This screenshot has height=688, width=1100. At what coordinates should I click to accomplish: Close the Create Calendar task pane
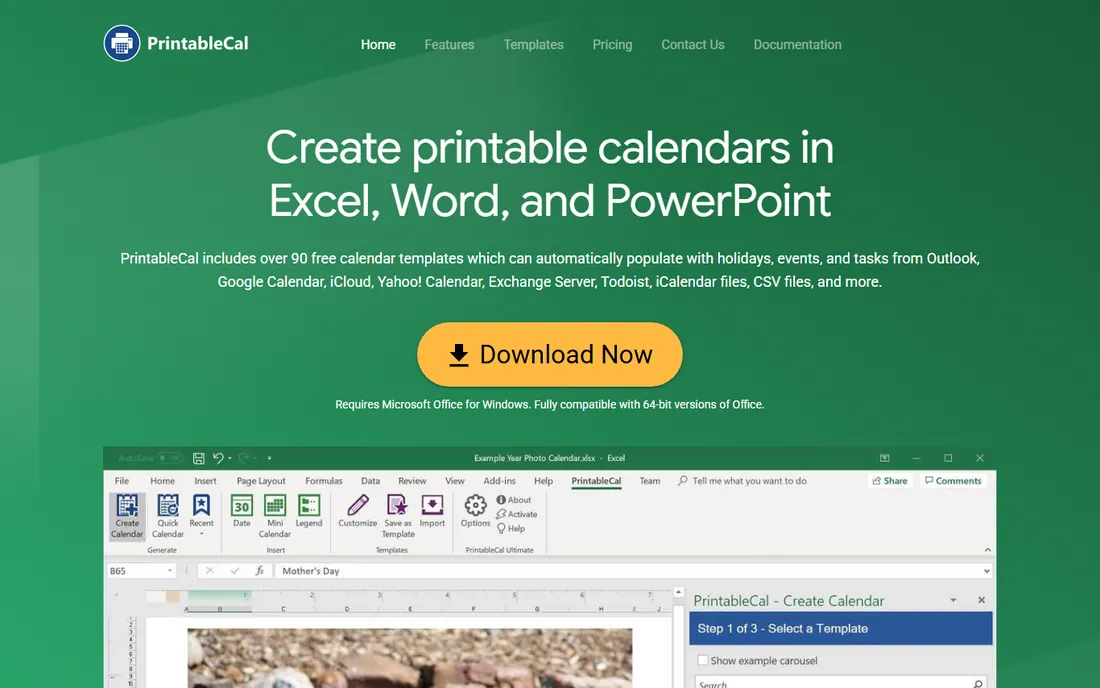pyautogui.click(x=981, y=600)
